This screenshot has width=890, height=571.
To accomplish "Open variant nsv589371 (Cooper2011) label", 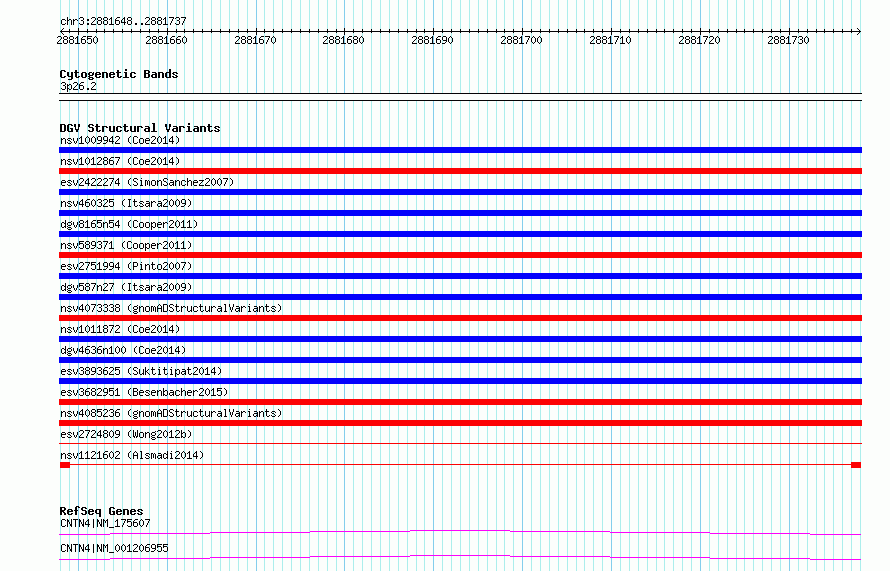I will 126,245.
